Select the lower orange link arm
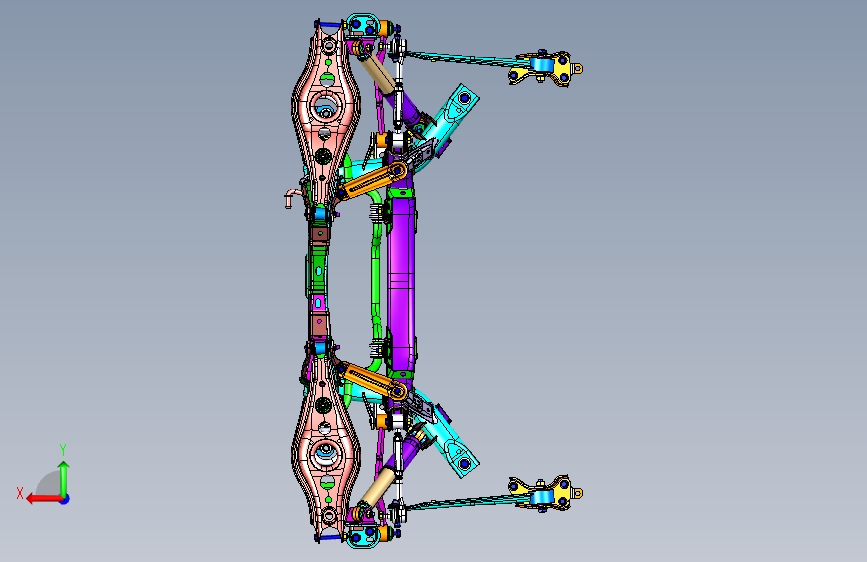Viewport: 867px width, 562px height. [x=372, y=381]
